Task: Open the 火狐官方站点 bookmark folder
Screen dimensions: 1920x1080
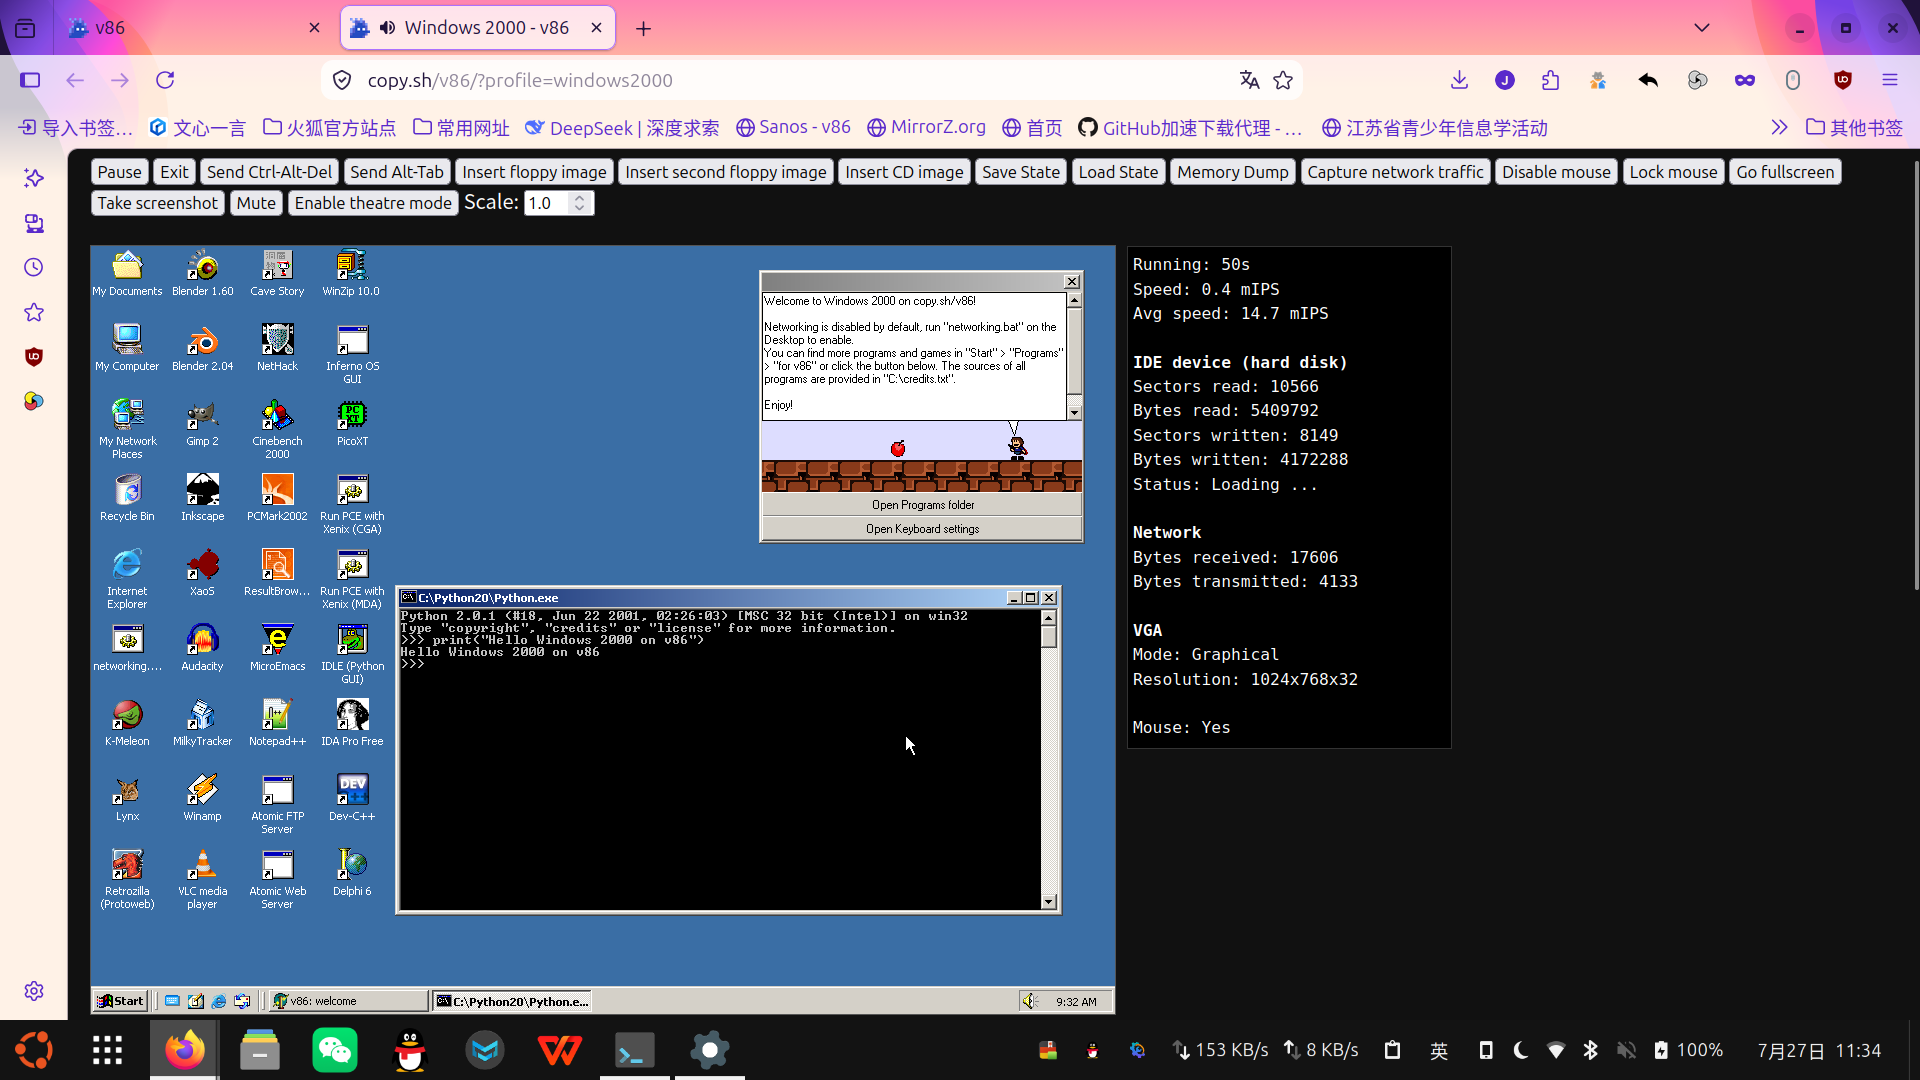Action: (329, 128)
